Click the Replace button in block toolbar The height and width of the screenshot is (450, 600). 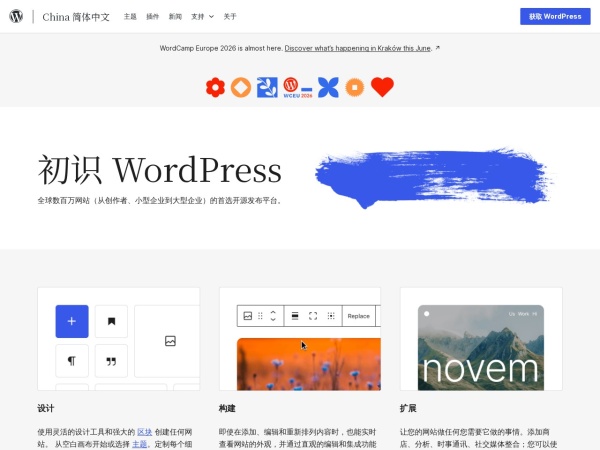click(x=359, y=316)
